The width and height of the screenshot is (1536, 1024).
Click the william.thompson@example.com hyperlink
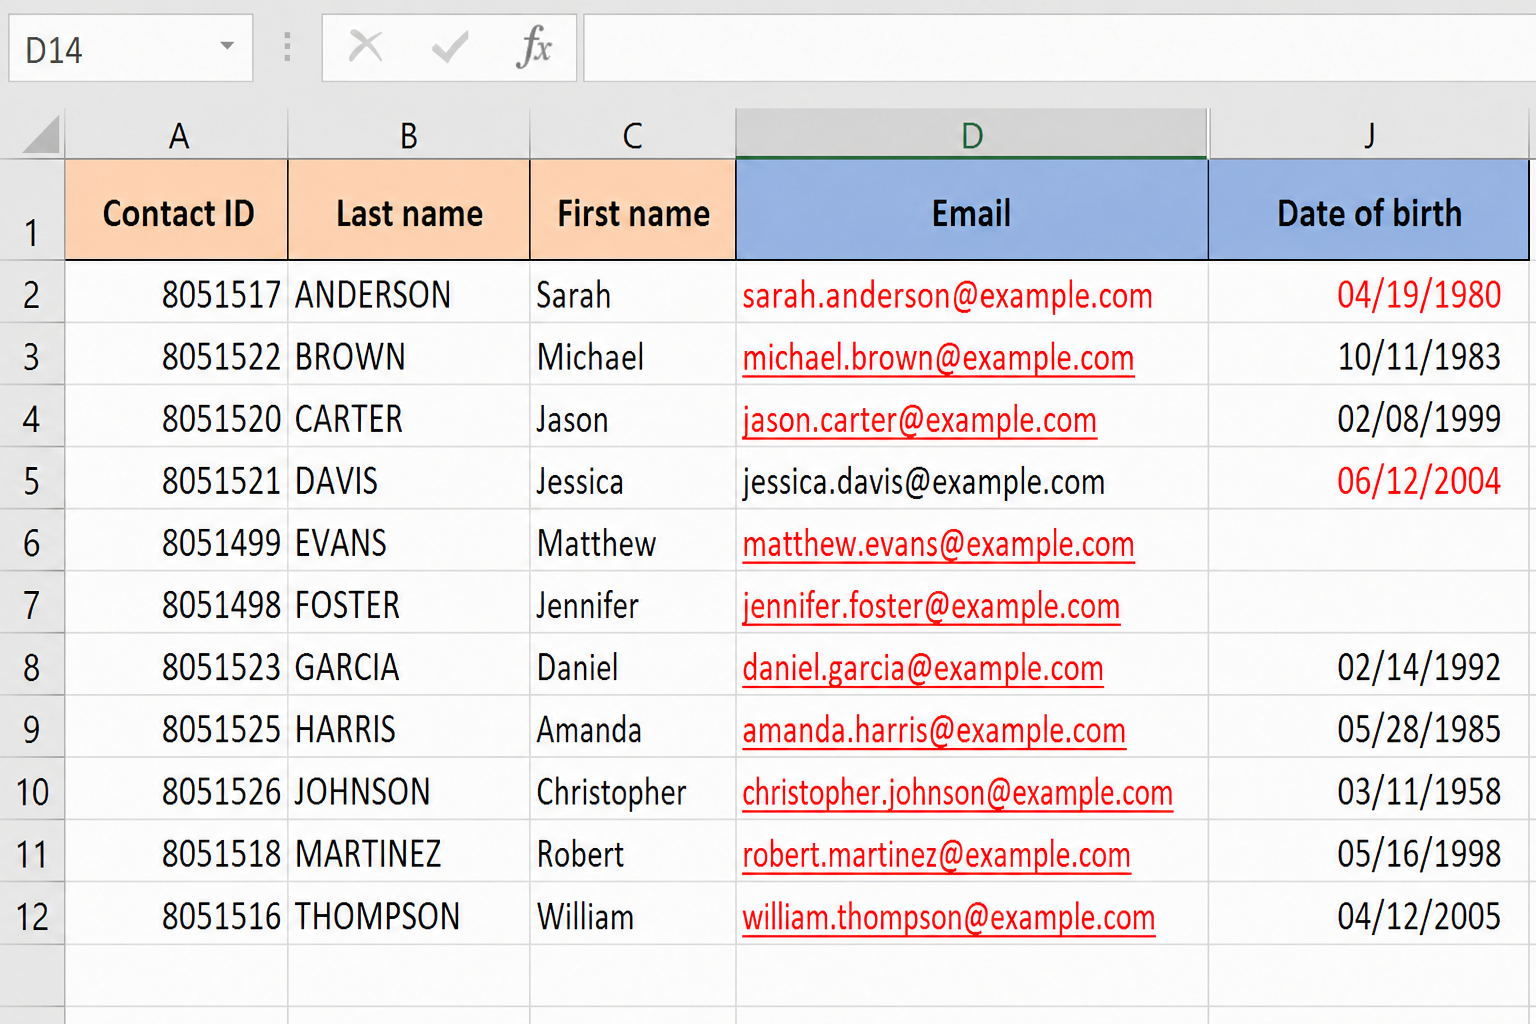tap(948, 917)
